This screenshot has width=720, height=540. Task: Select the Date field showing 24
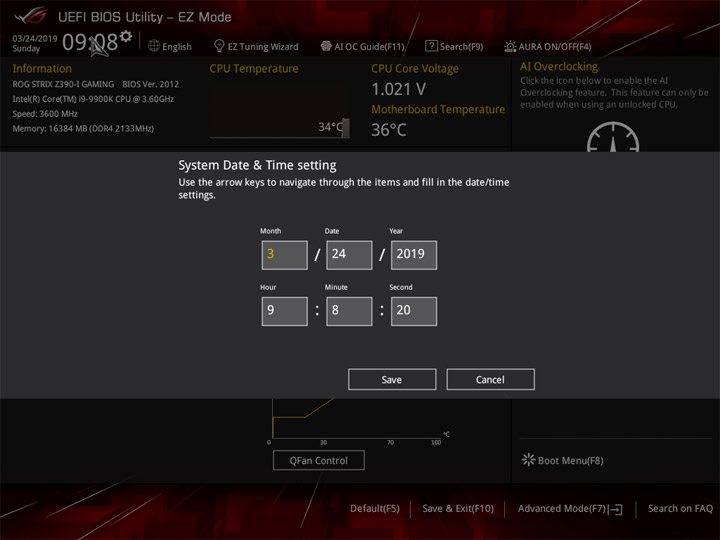pyautogui.click(x=349, y=255)
